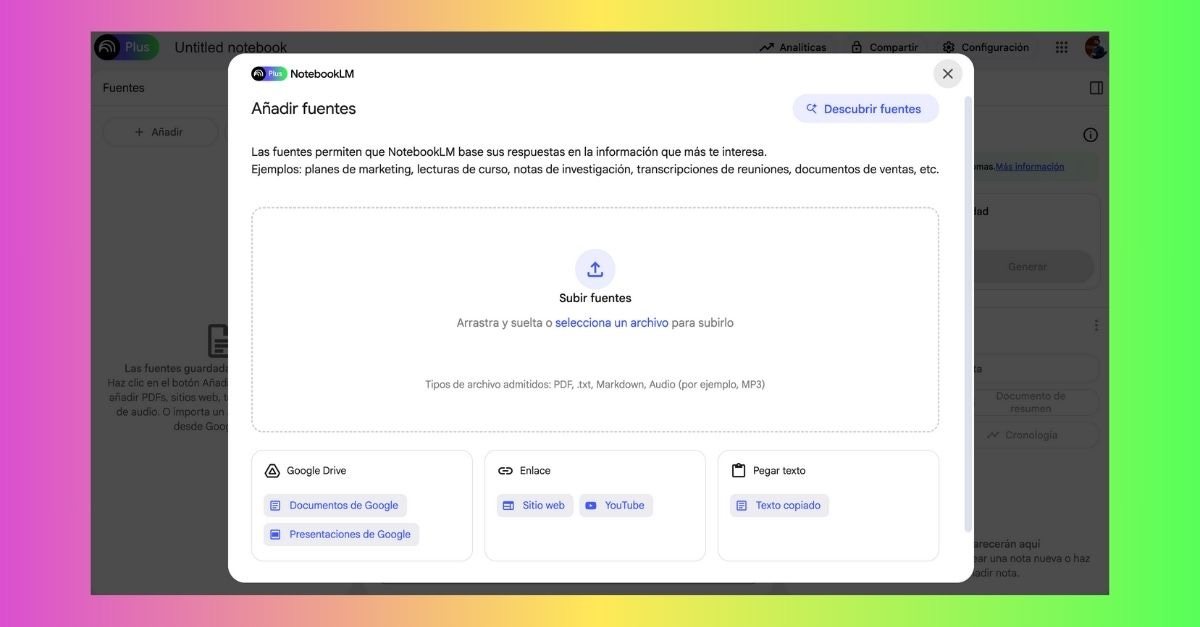Click Descubrir fuentes button
The width and height of the screenshot is (1200, 627).
coord(866,109)
